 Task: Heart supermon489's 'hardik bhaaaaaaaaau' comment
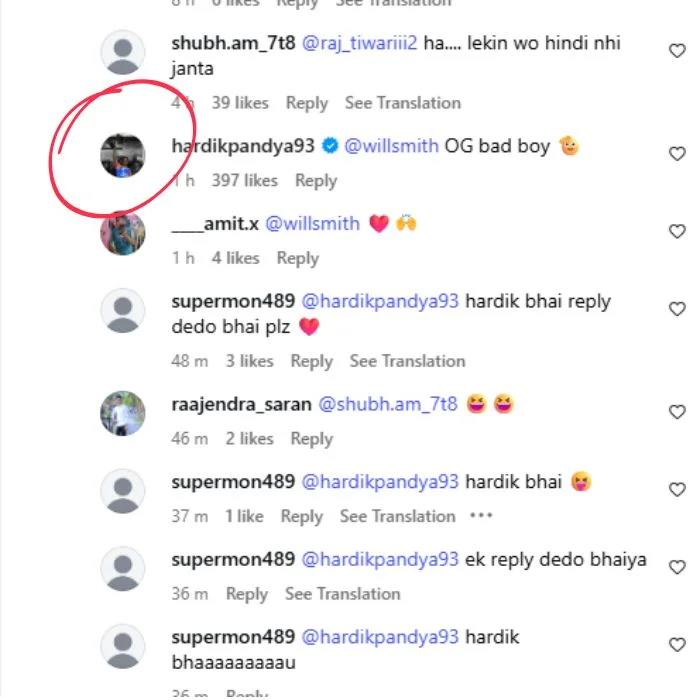pyautogui.click(x=677, y=645)
